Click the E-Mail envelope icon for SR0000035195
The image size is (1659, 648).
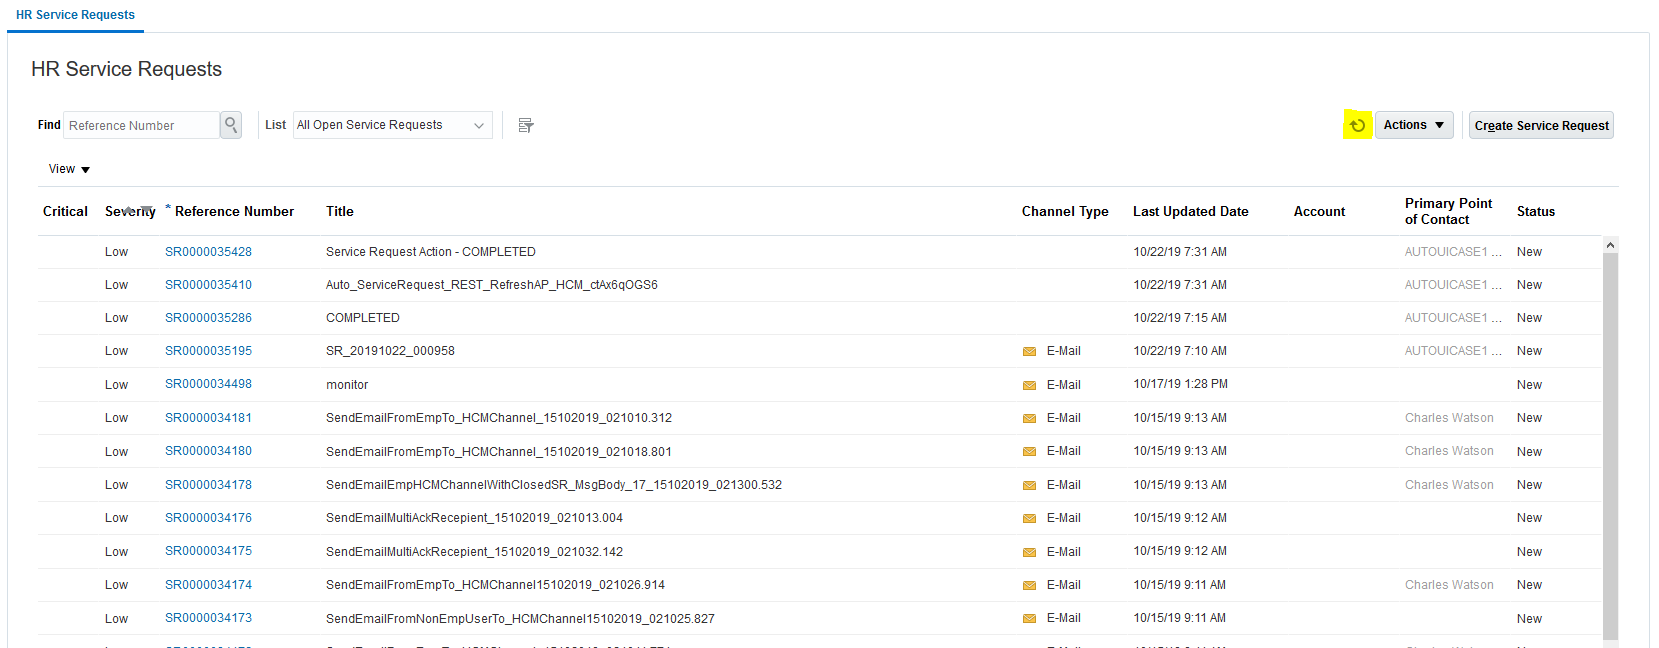pos(1029,352)
